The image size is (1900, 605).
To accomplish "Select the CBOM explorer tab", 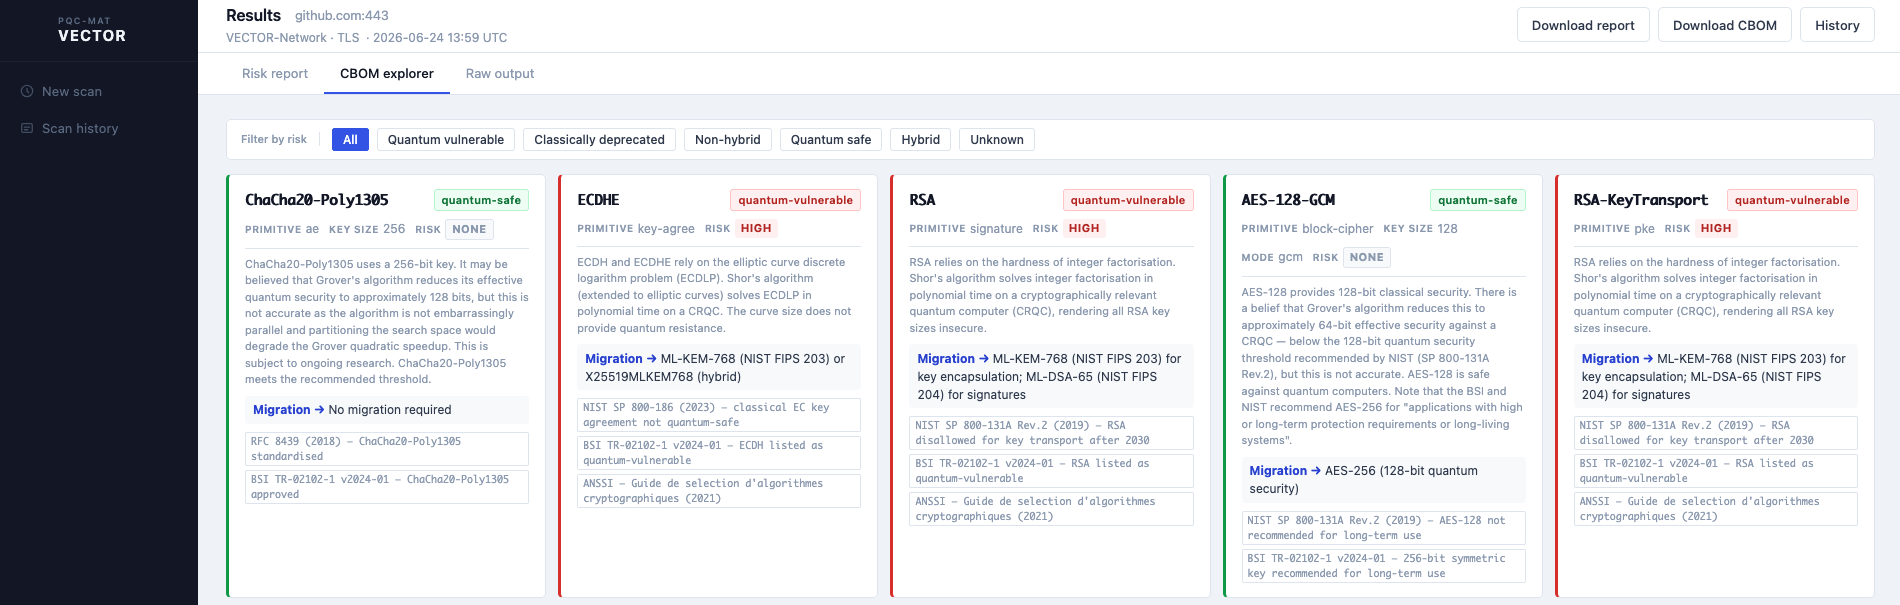I will point(387,74).
